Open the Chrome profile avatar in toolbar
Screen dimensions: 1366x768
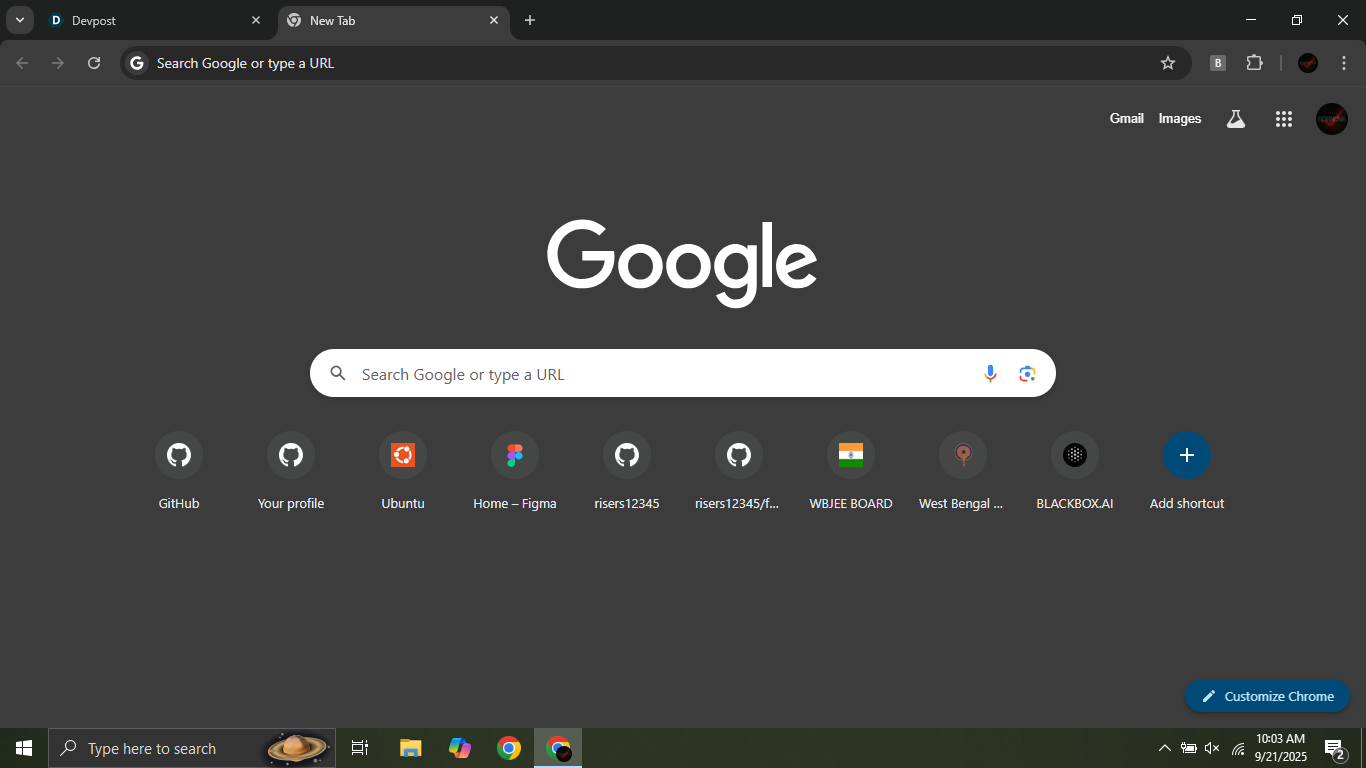click(x=1308, y=63)
